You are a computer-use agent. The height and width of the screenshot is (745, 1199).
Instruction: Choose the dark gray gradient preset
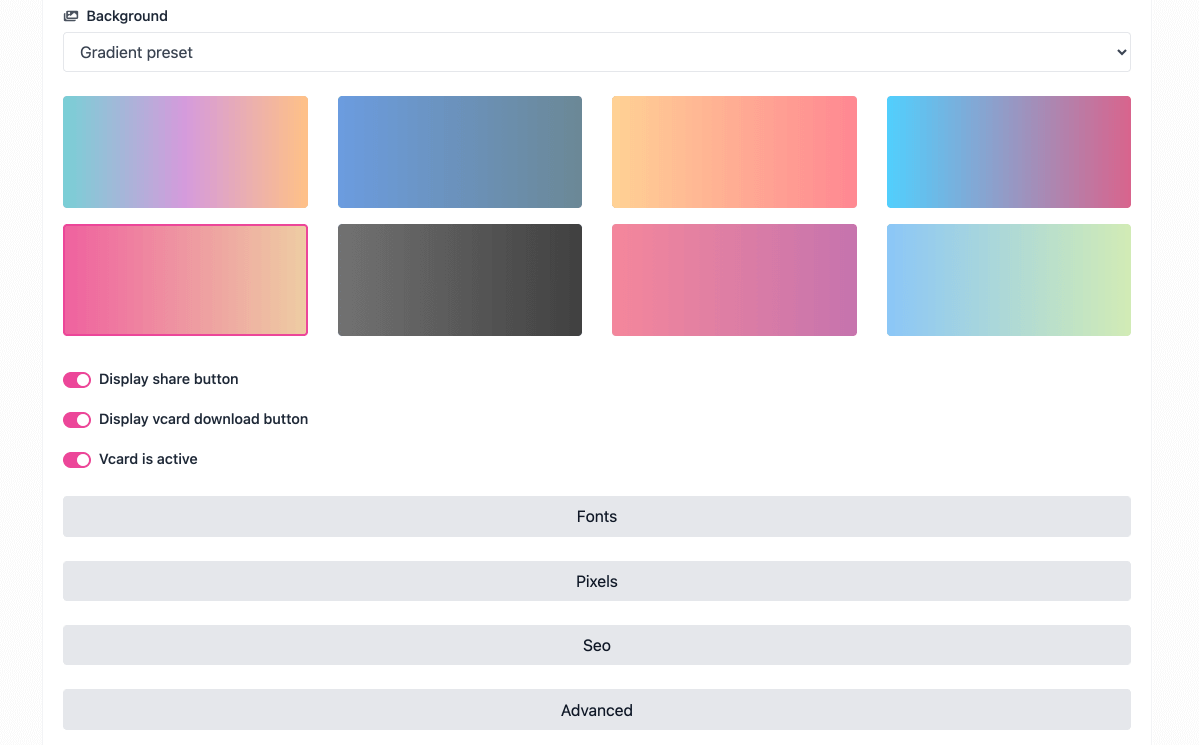click(x=460, y=280)
